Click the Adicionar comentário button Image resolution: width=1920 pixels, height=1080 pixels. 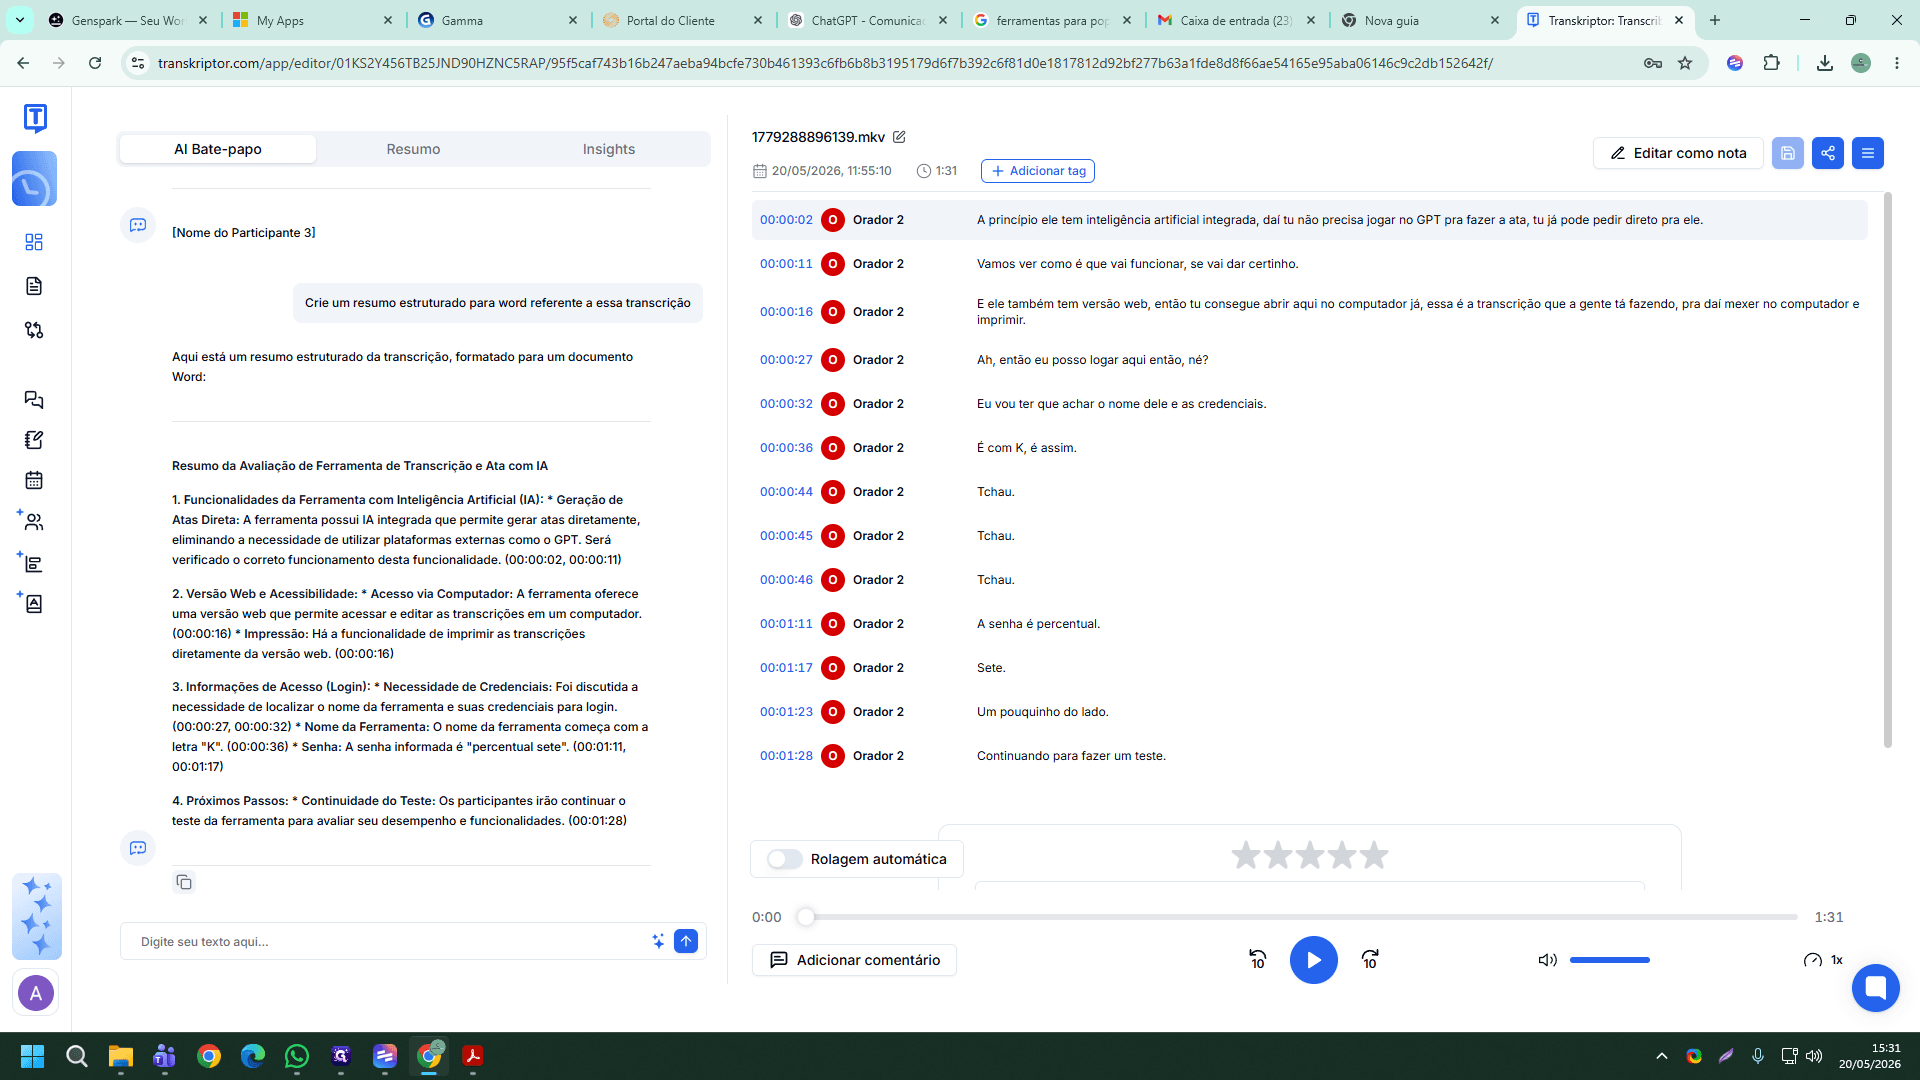854,960
